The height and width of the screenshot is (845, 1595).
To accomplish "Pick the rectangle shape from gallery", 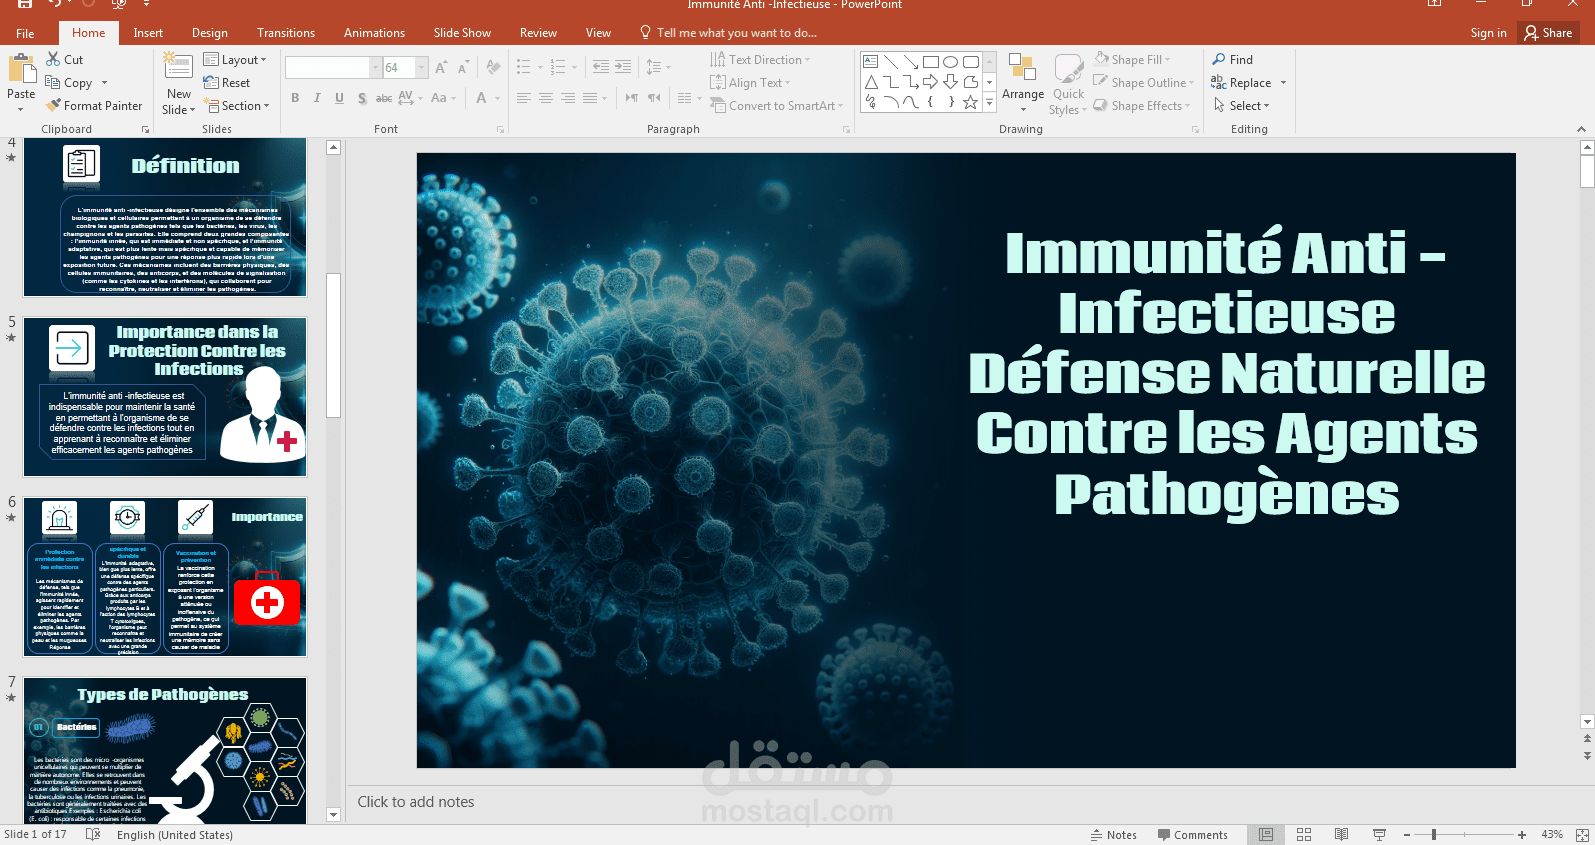I will 931,62.
